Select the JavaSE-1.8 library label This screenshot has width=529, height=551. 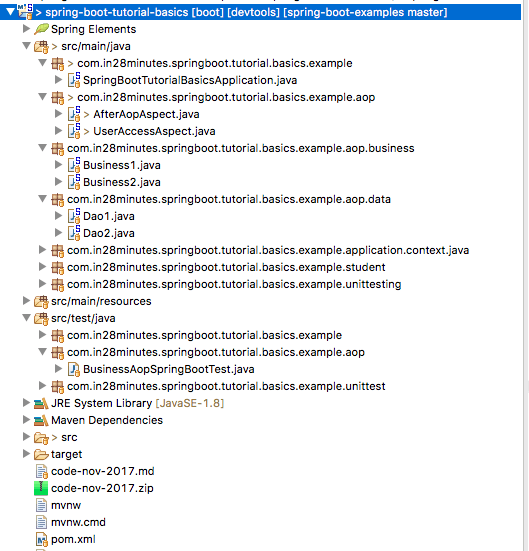pyautogui.click(x=190, y=403)
